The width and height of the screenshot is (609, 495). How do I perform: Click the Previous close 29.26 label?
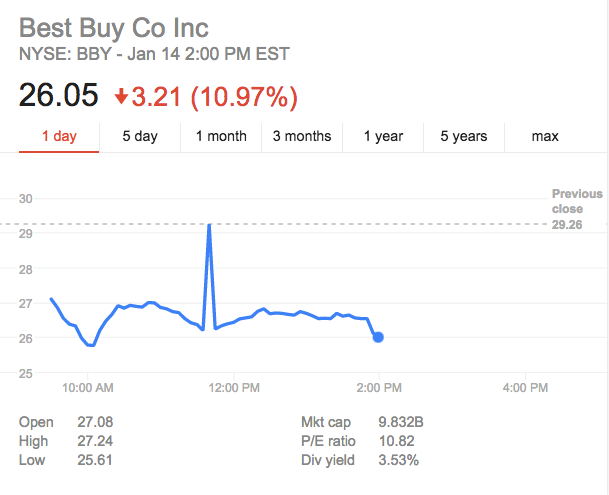[x=577, y=209]
